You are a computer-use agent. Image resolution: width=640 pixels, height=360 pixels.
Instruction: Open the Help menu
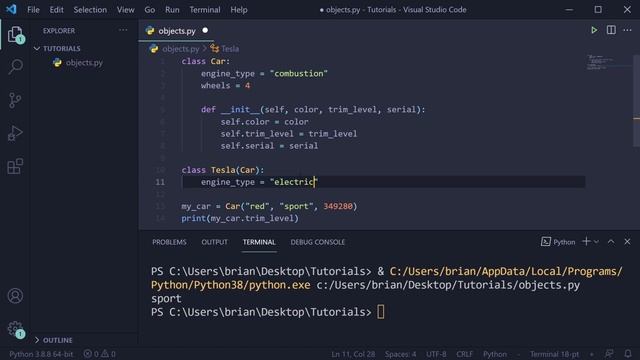[x=239, y=9]
